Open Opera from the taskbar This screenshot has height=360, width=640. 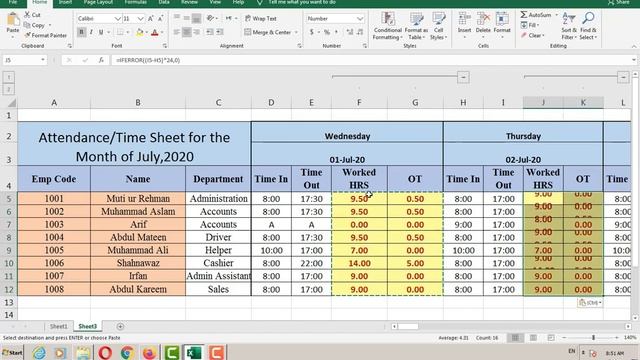[105, 352]
